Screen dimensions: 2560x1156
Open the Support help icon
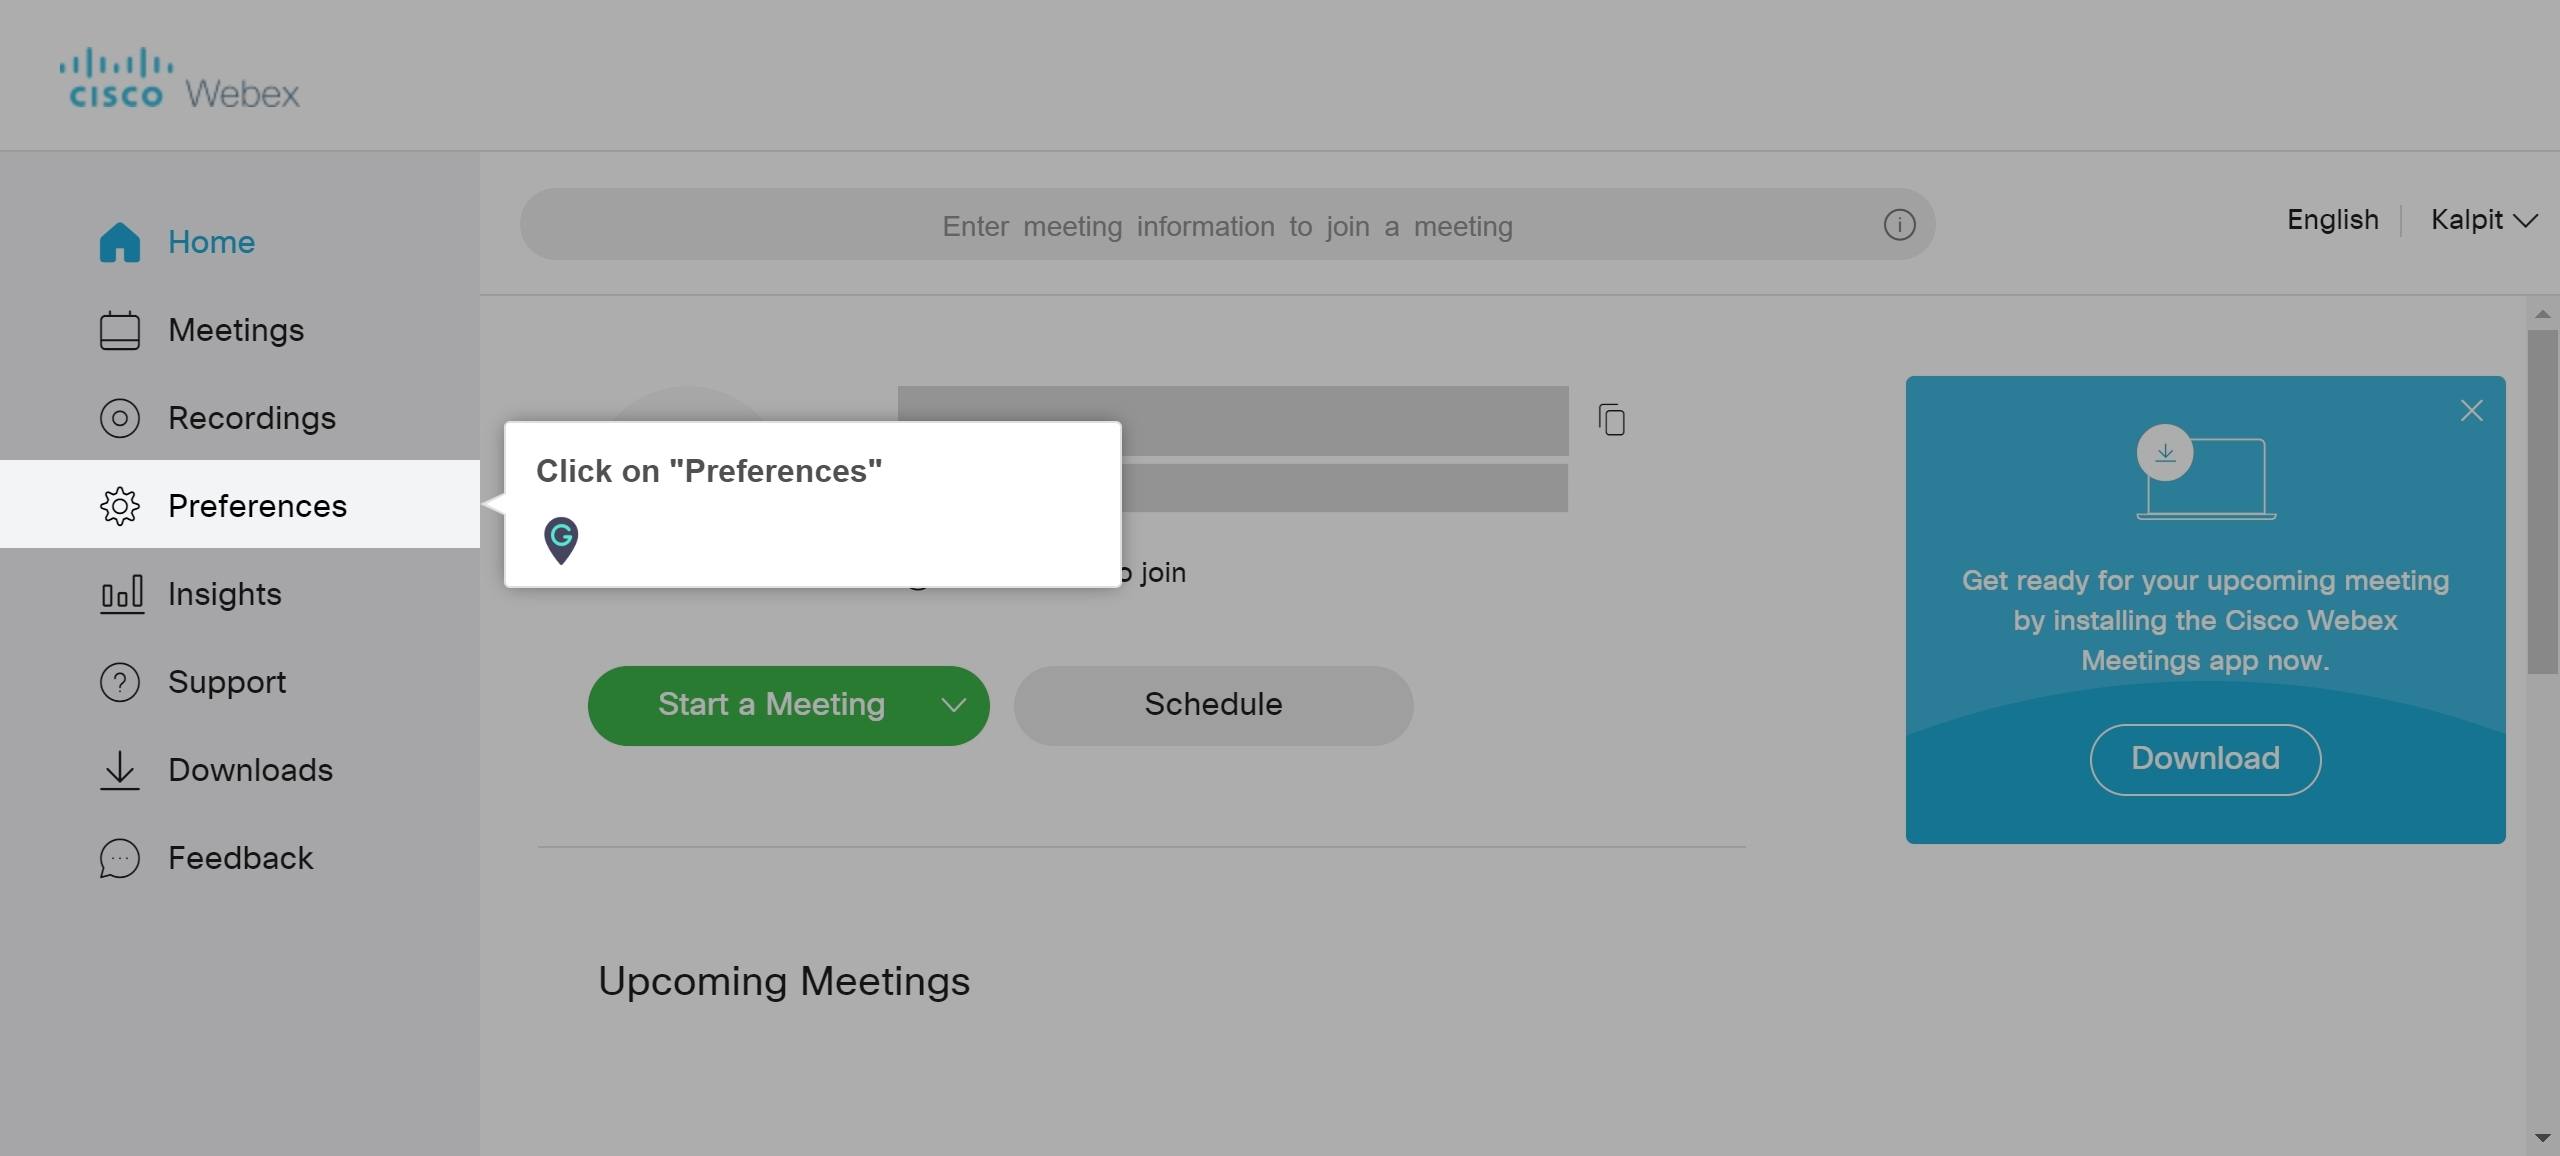coord(119,682)
